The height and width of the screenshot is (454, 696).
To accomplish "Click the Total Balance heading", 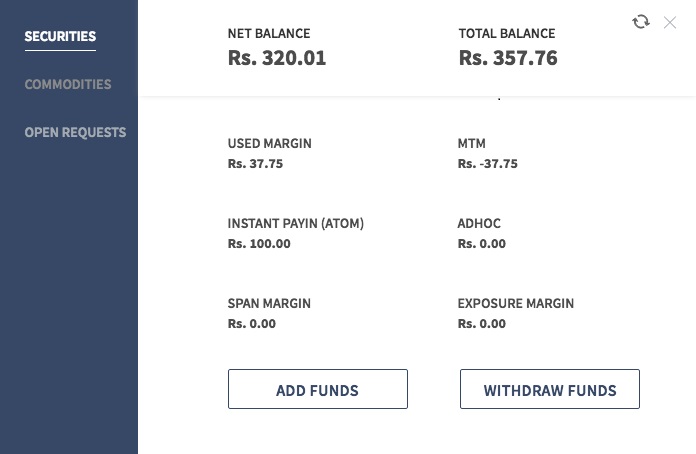I will 506,34.
